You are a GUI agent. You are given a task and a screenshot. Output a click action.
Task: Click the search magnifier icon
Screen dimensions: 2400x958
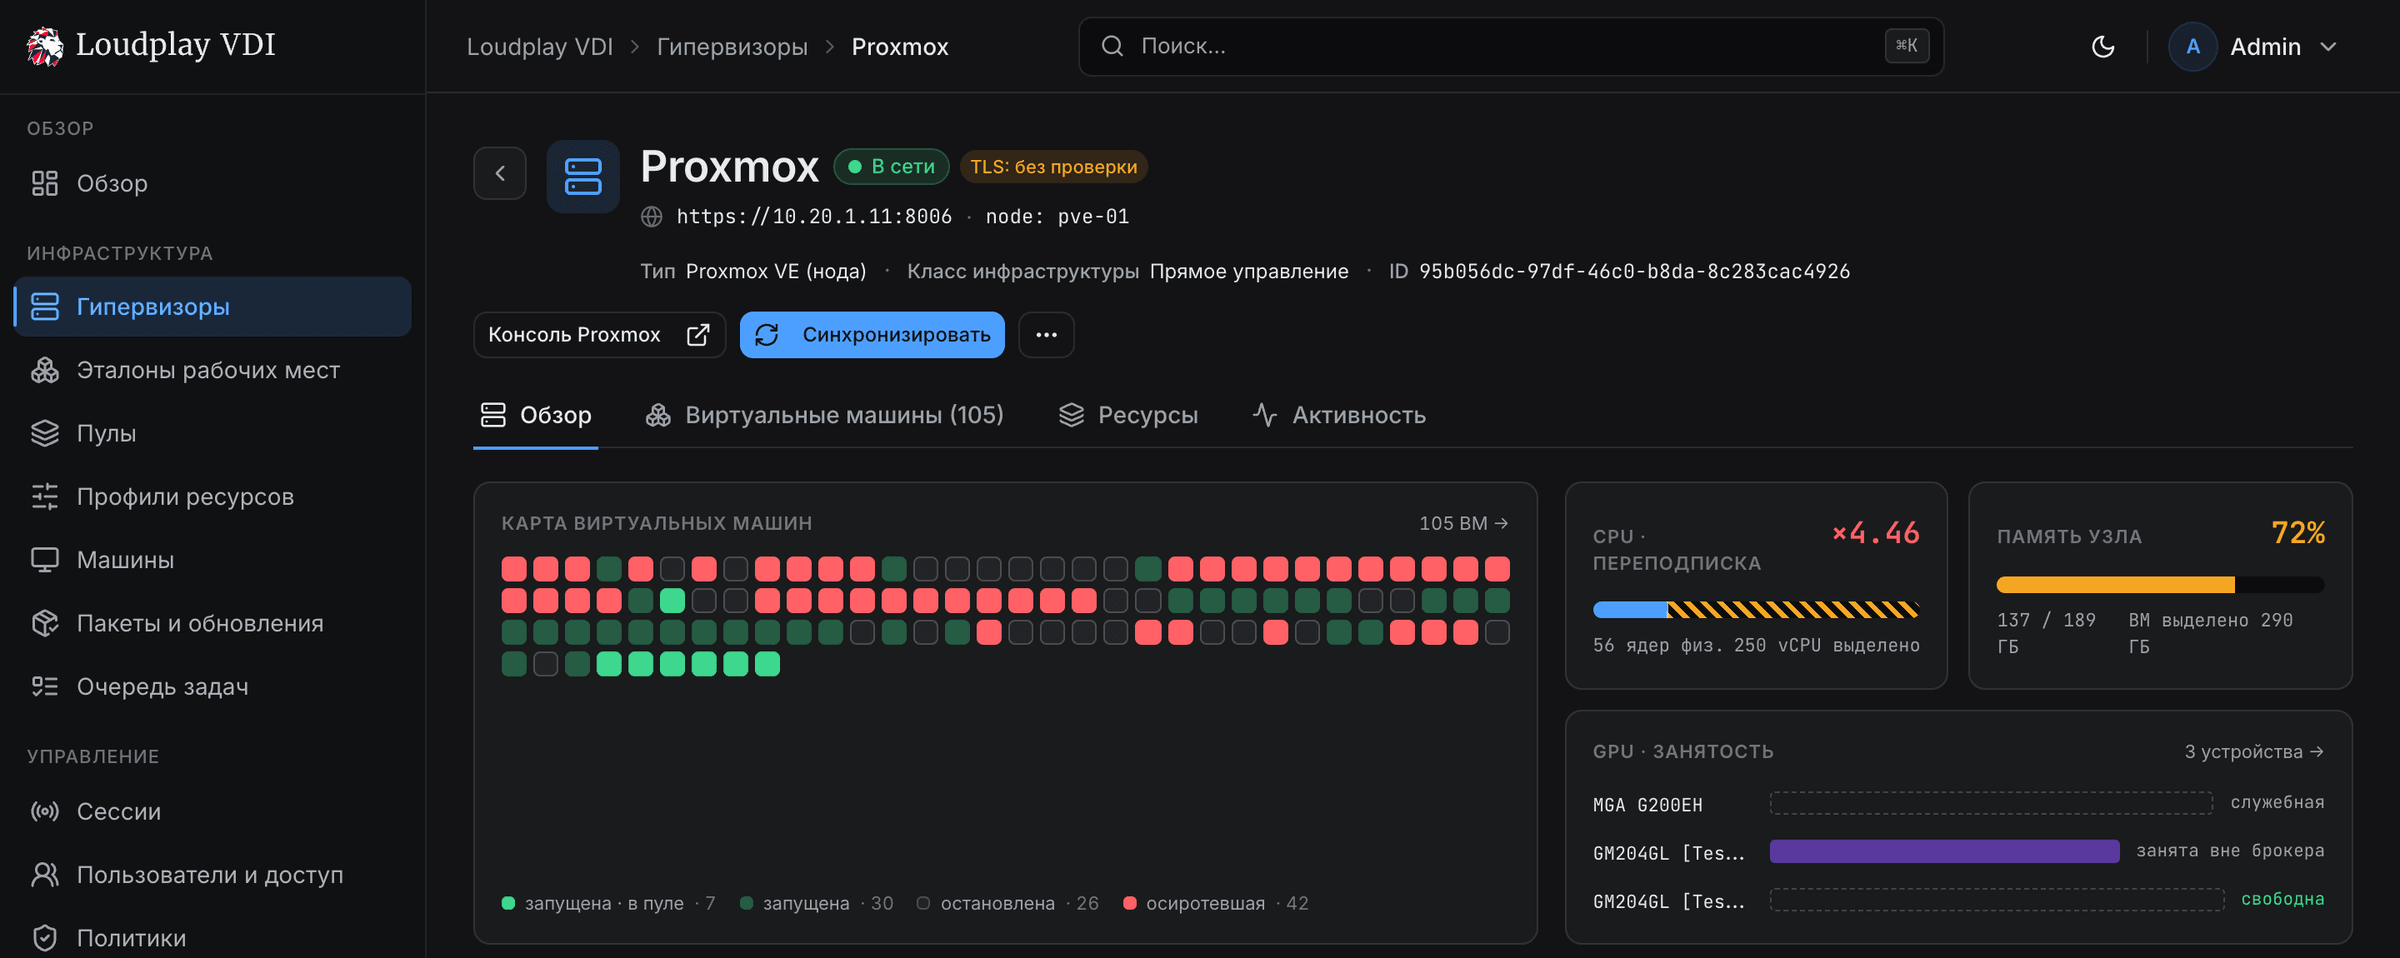click(1112, 46)
